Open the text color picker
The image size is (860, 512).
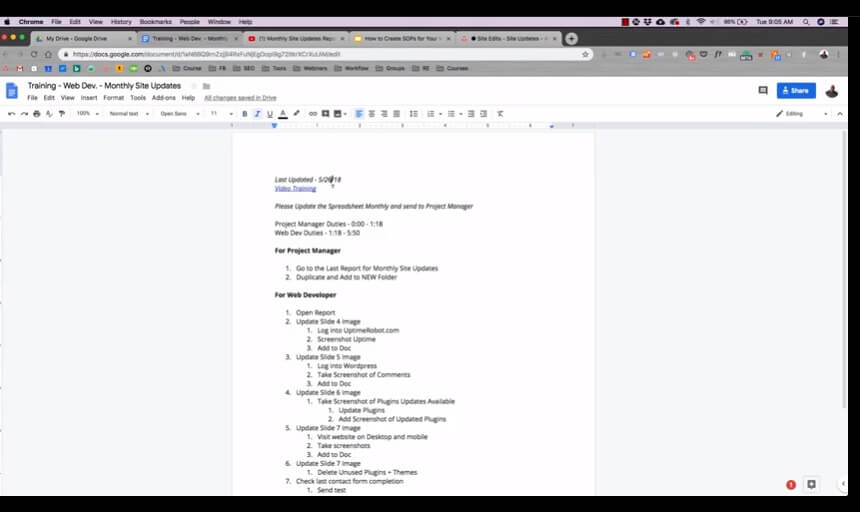pos(283,113)
